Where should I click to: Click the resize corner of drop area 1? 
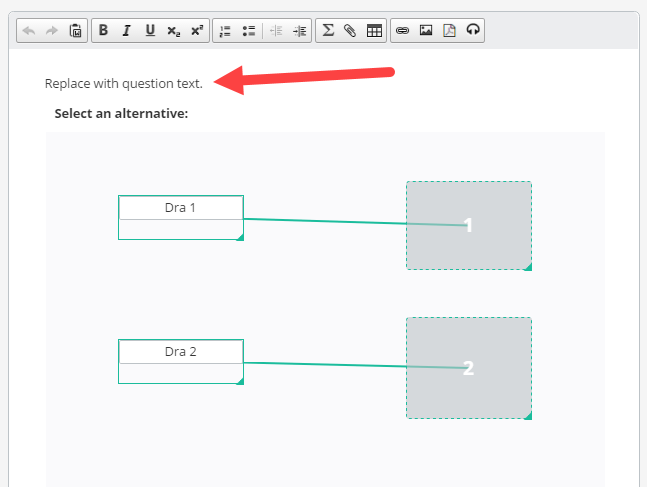(x=528, y=267)
